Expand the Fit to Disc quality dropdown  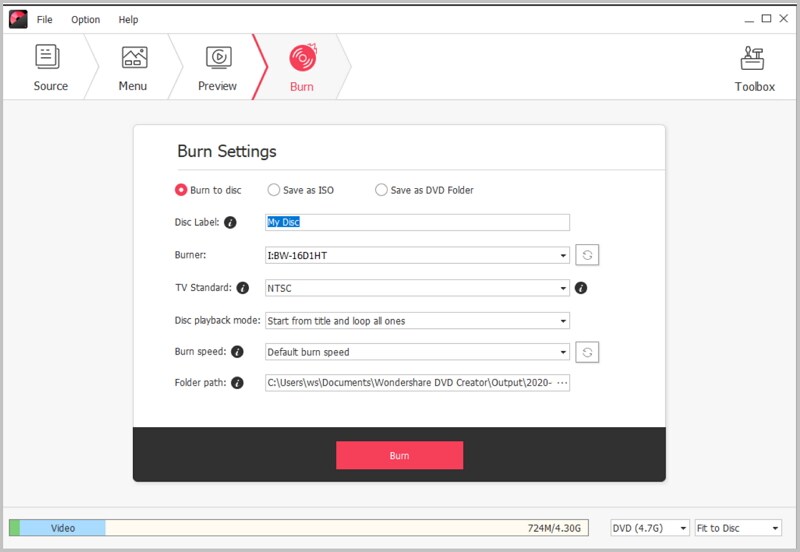click(x=738, y=528)
